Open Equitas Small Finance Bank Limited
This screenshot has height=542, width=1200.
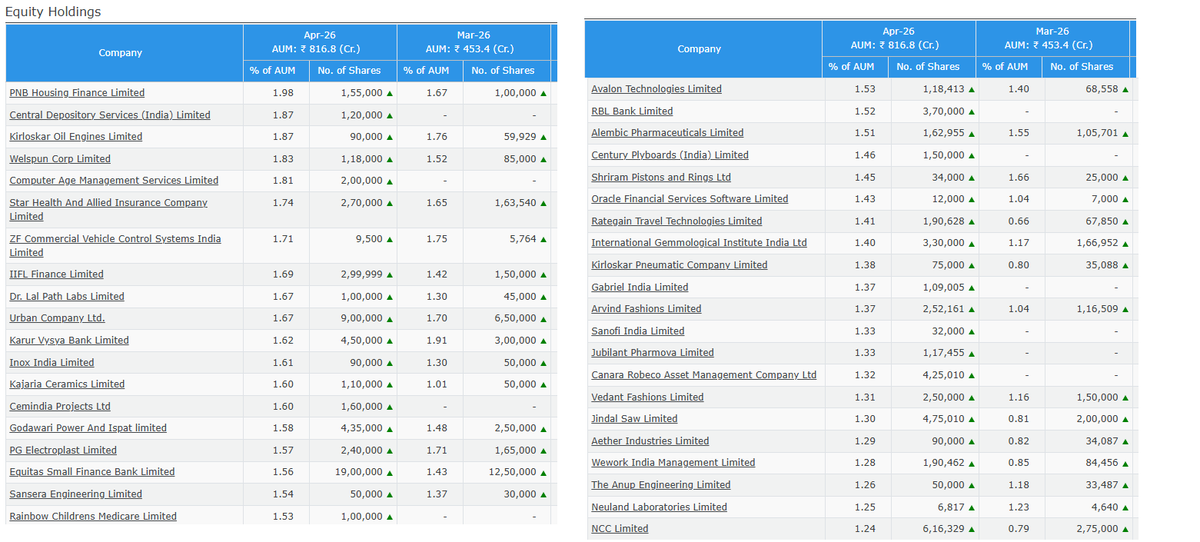point(92,472)
